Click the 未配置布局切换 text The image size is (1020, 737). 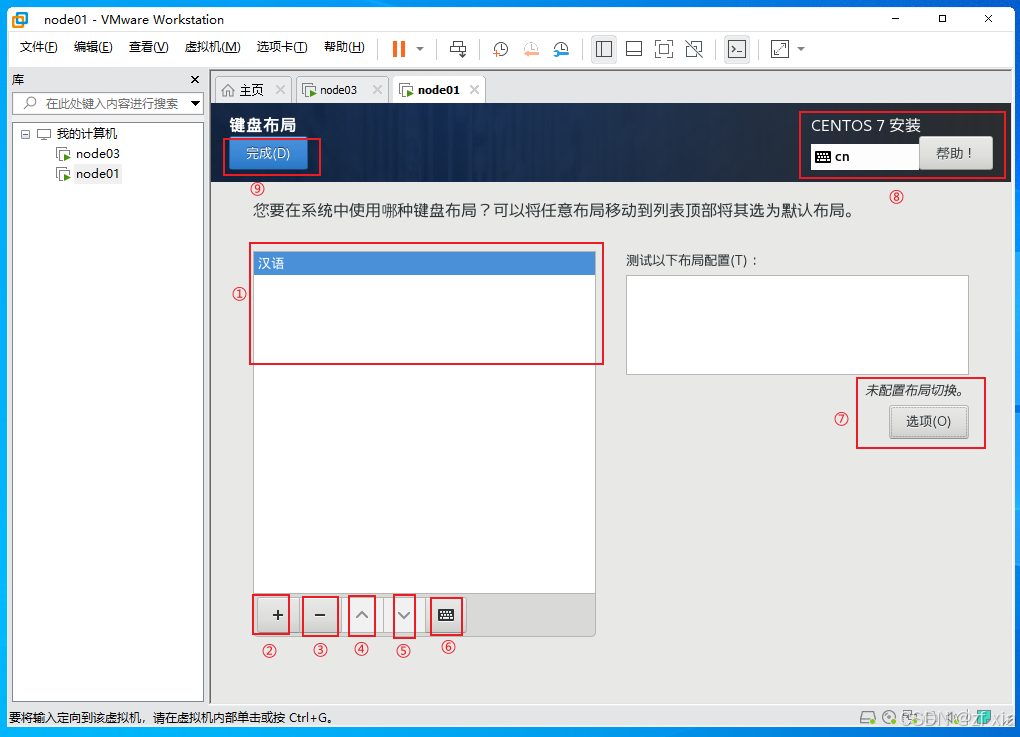coord(915,390)
